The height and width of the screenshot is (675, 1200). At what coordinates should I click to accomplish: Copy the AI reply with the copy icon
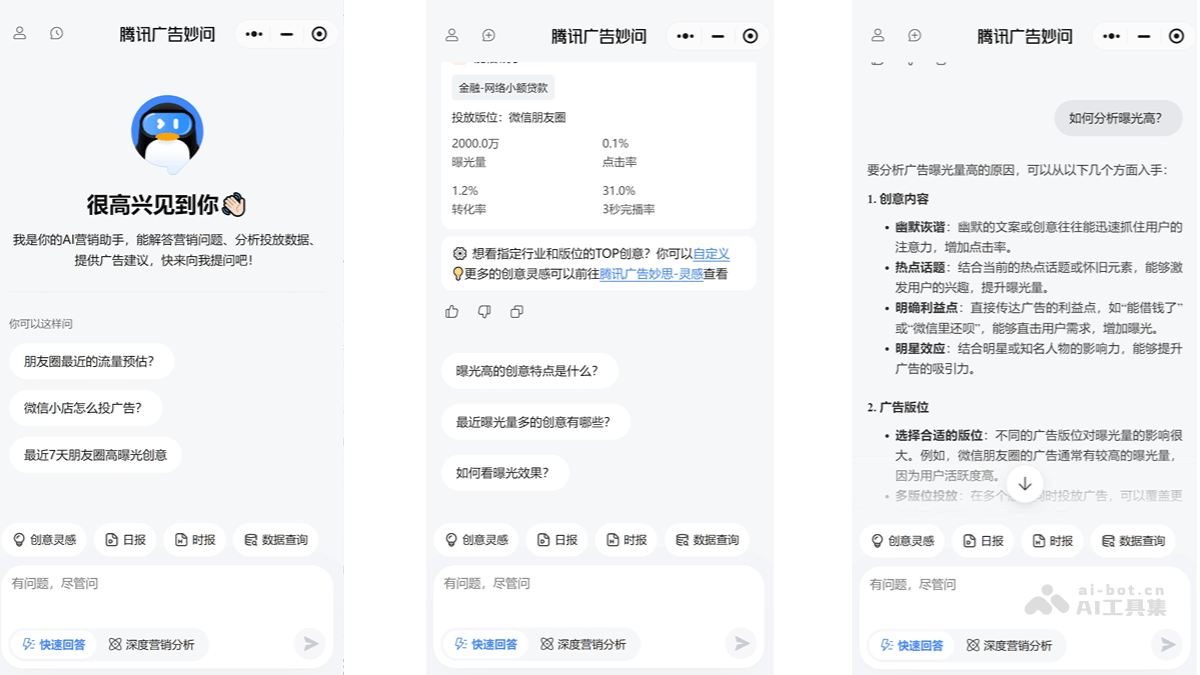516,312
